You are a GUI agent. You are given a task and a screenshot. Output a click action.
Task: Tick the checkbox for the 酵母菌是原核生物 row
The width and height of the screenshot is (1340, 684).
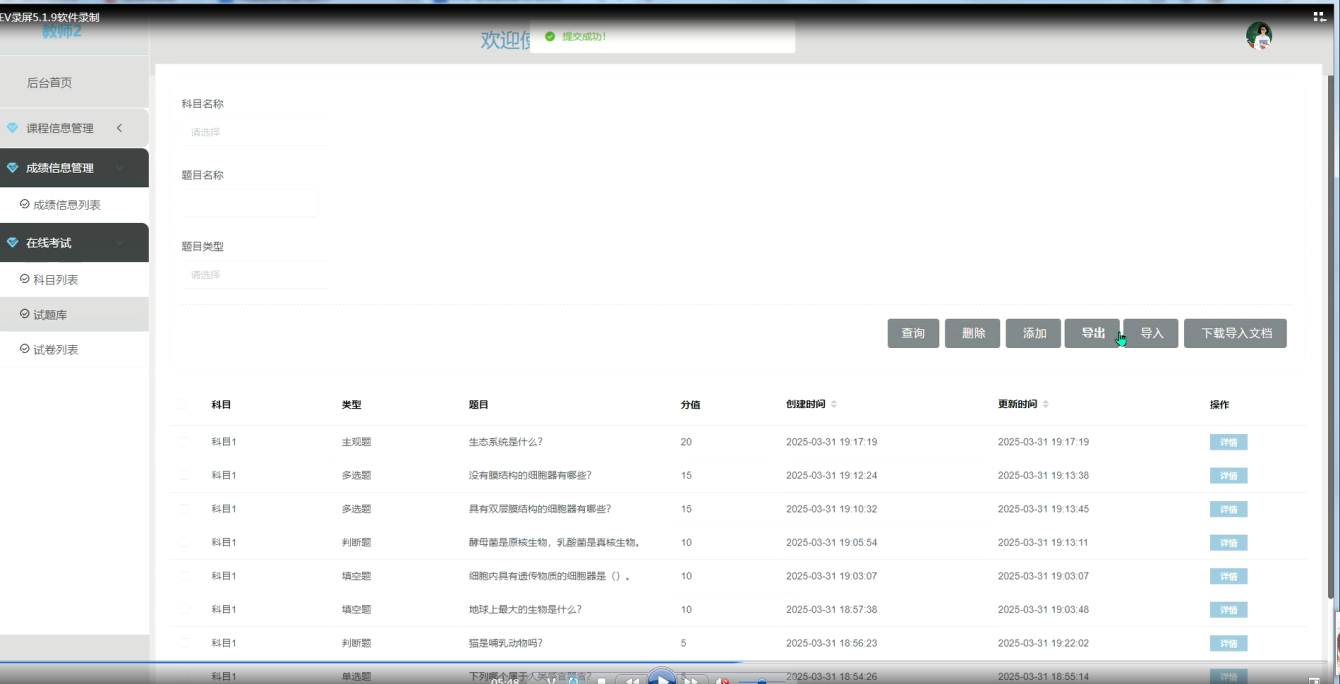pos(184,542)
